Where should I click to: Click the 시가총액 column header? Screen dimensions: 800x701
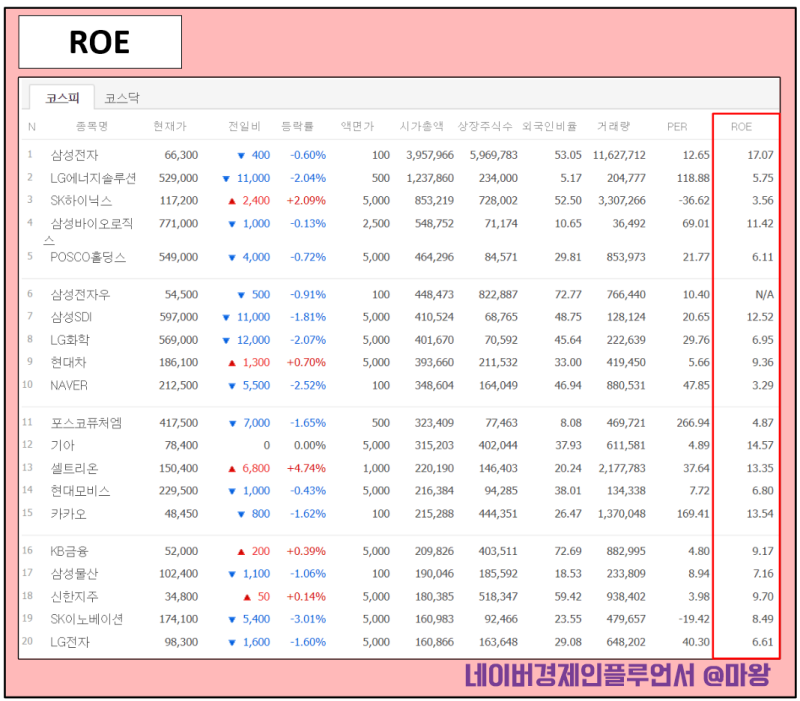point(421,126)
